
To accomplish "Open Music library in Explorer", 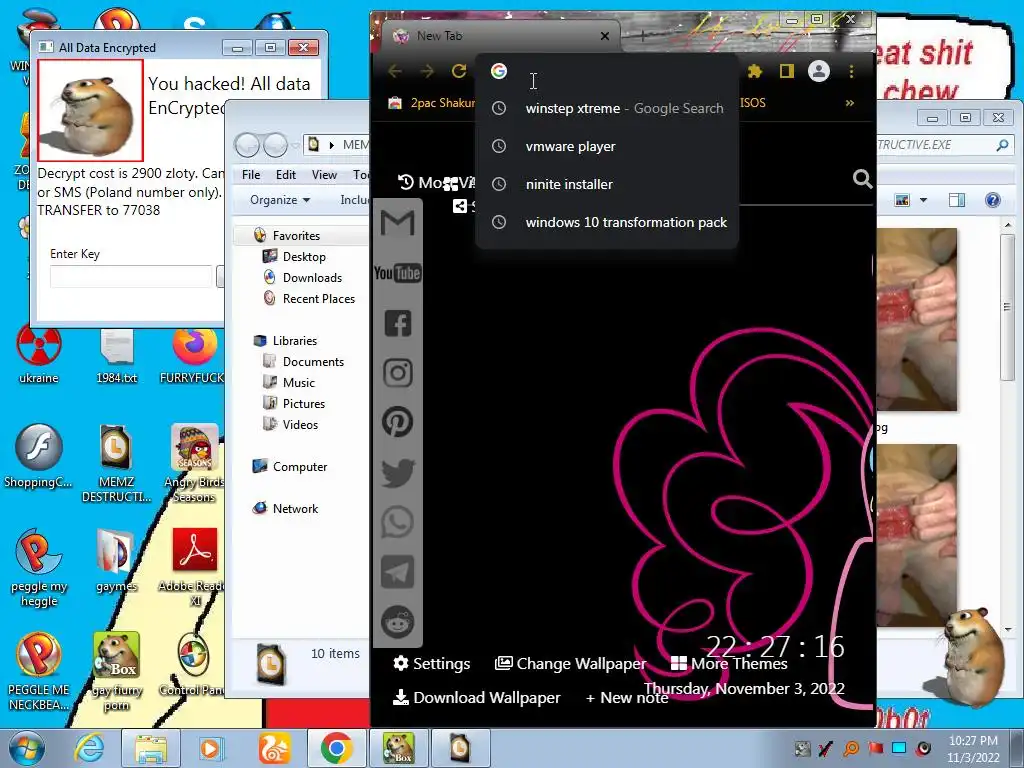I will 298,383.
